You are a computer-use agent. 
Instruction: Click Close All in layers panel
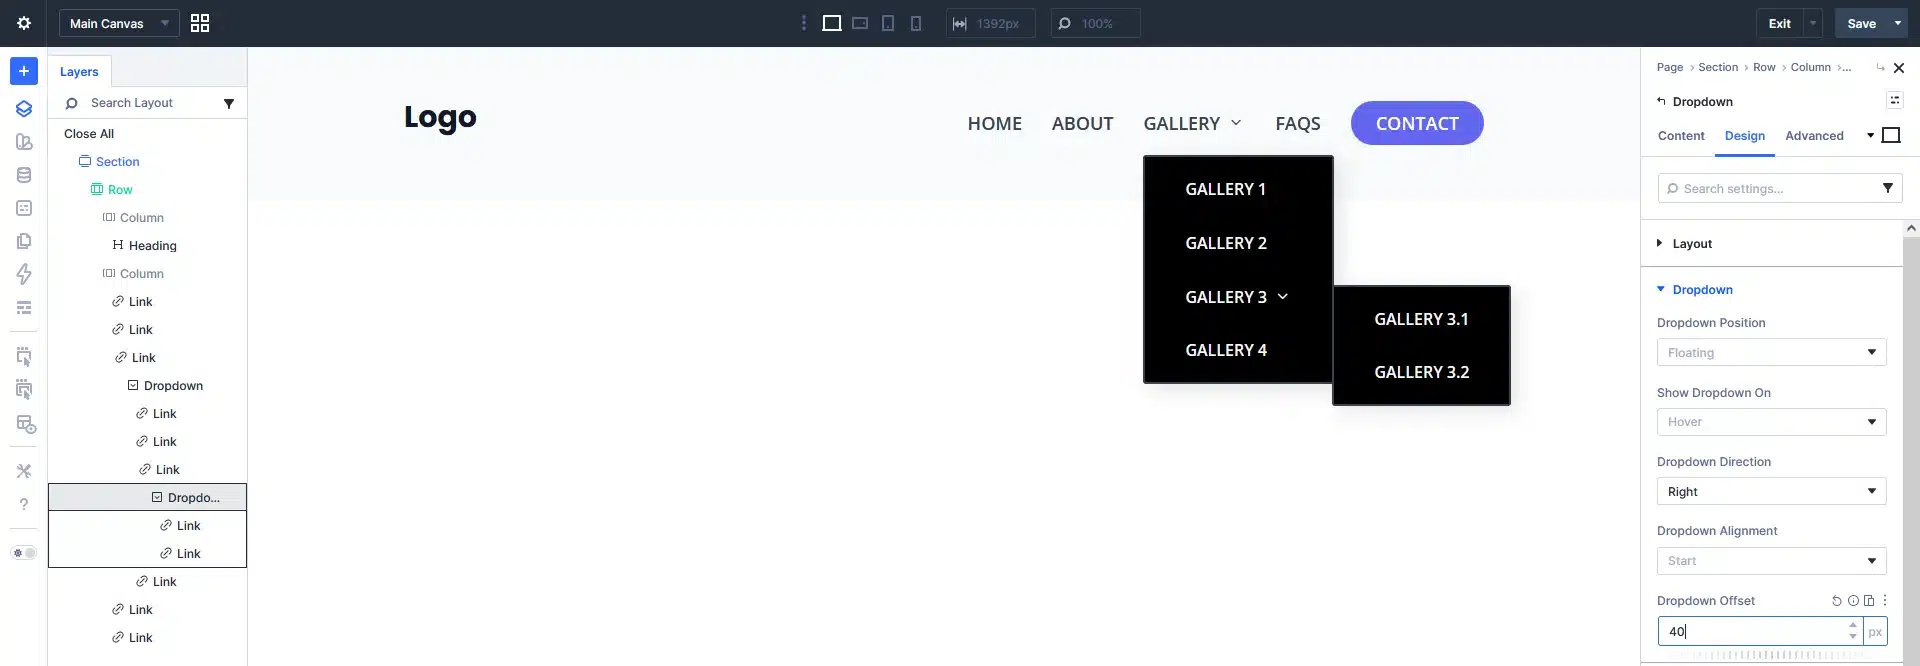89,134
